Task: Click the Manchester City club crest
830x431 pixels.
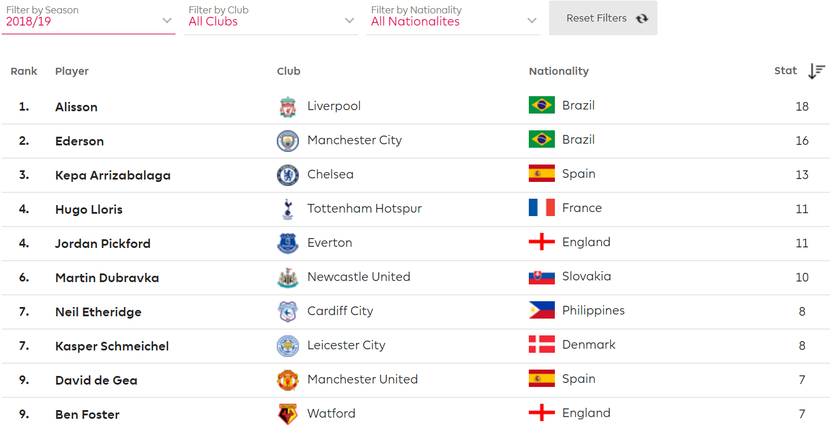Action: click(288, 141)
